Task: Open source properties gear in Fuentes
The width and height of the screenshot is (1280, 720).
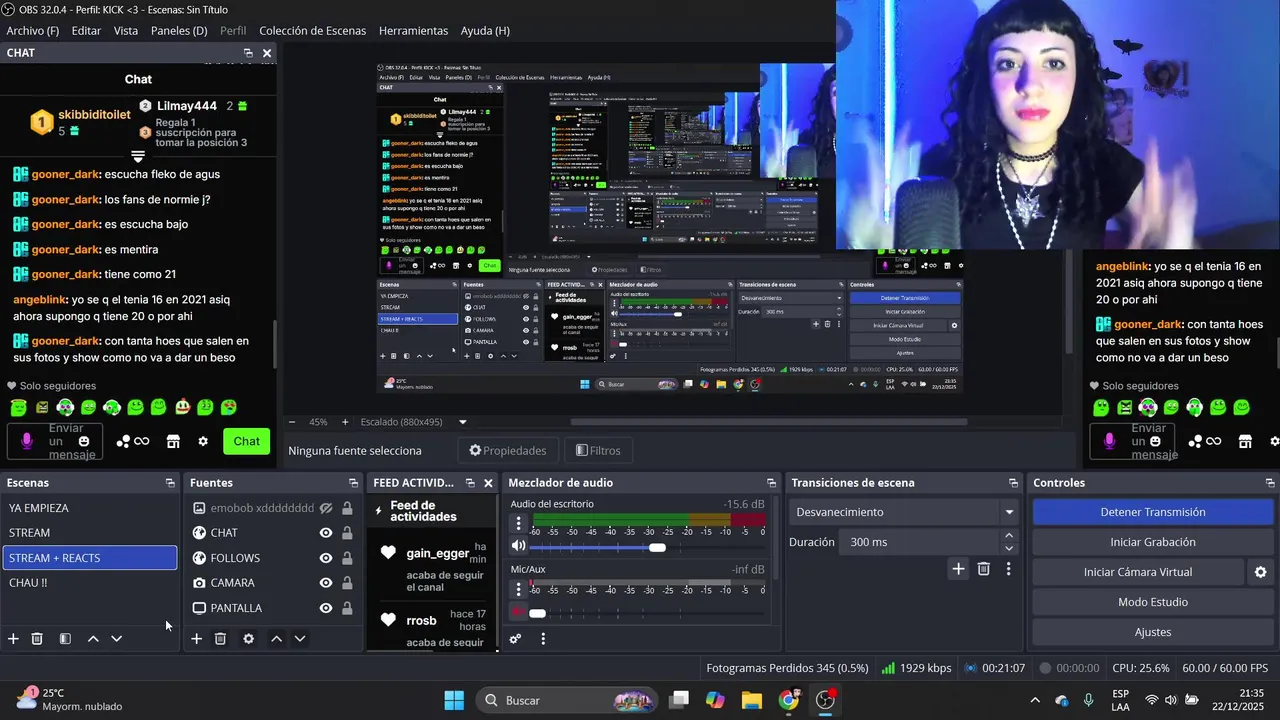Action: (249, 638)
